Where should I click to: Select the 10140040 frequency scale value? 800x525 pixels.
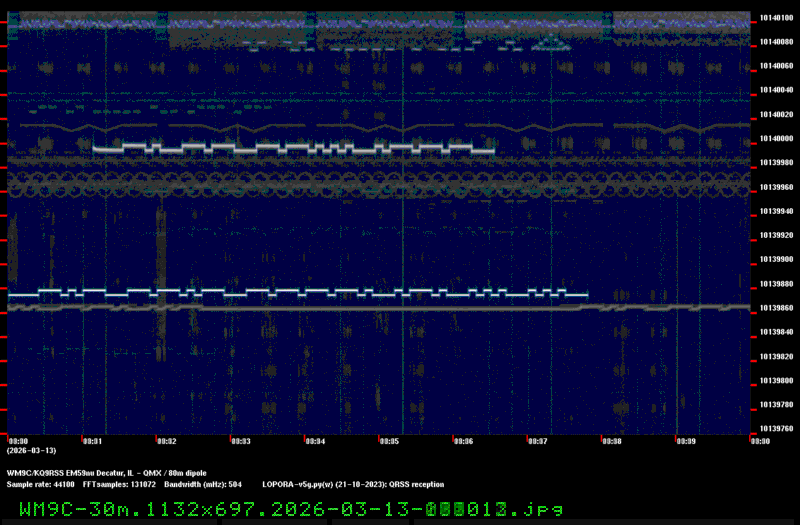776,90
